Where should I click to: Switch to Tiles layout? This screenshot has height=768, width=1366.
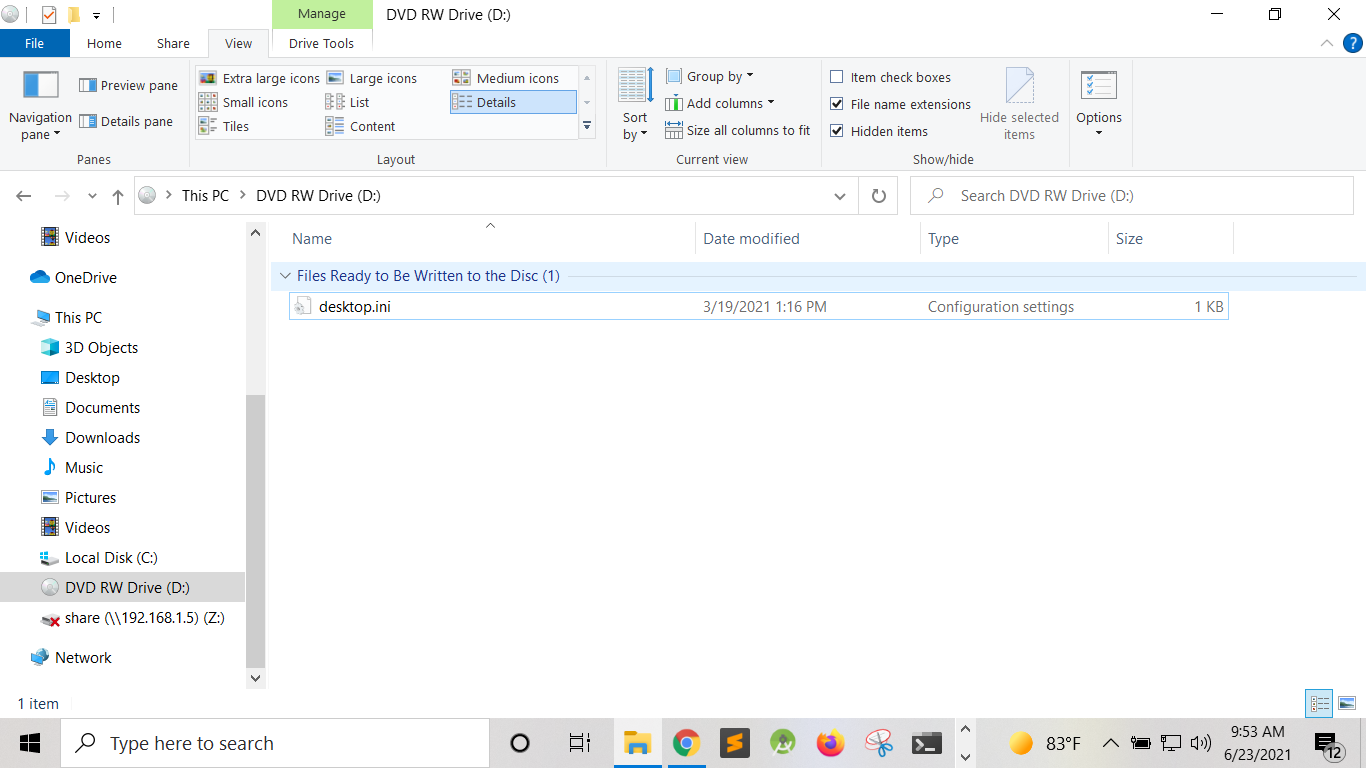click(224, 126)
